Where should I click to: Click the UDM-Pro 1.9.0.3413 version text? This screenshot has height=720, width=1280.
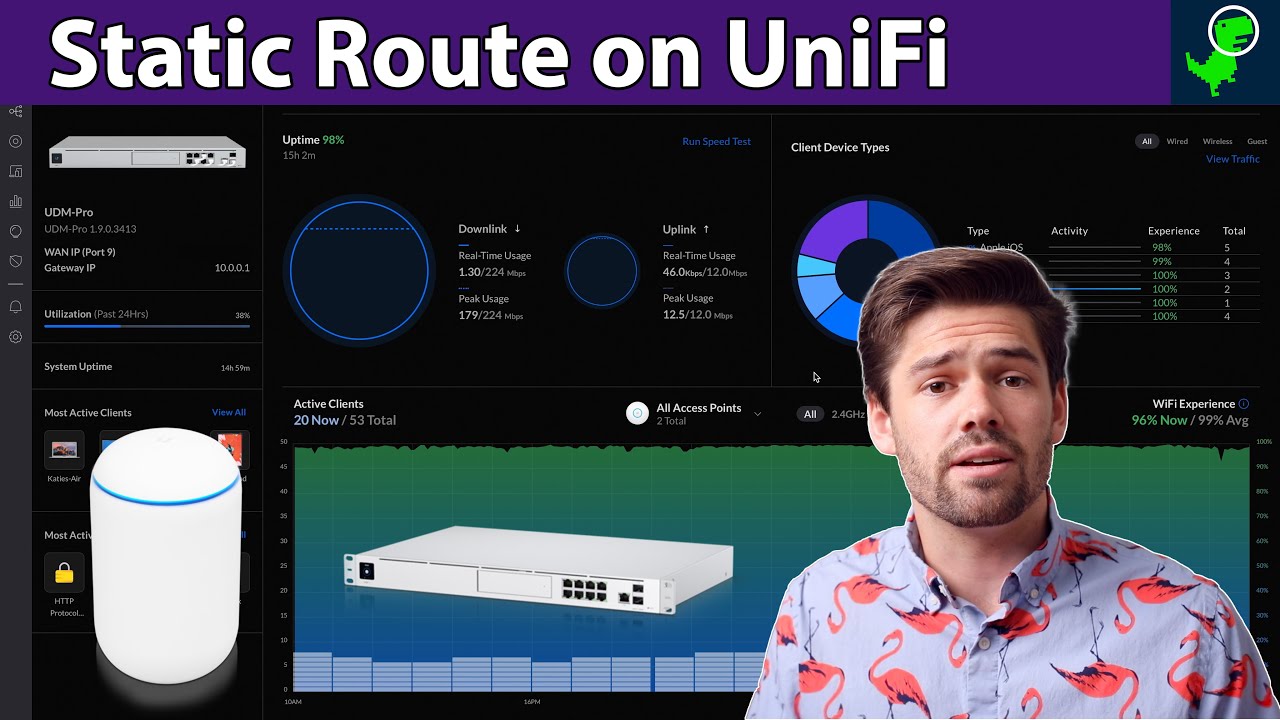pyautogui.click(x=90, y=229)
